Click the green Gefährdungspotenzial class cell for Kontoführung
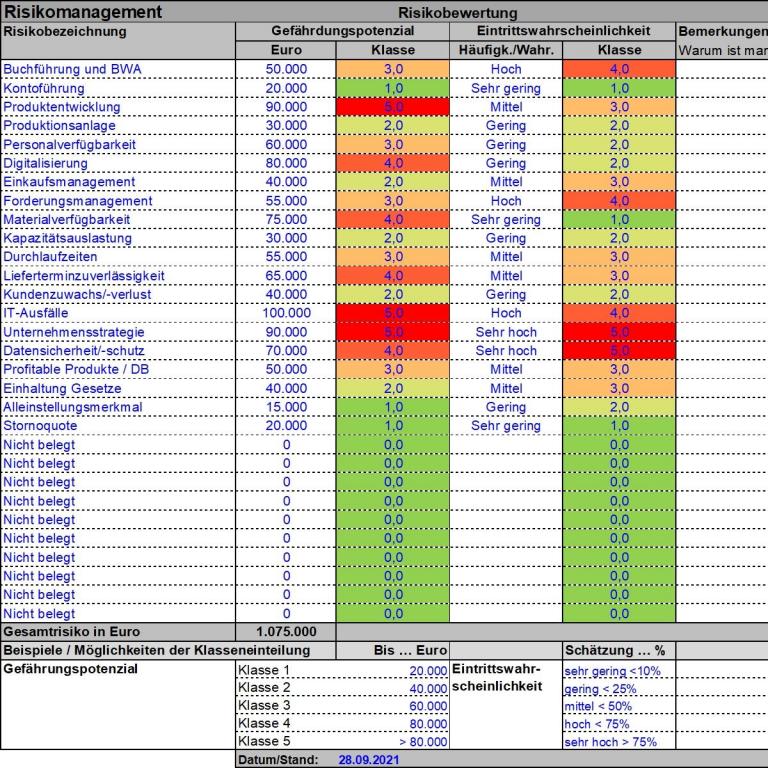The image size is (768, 768). pyautogui.click(x=393, y=88)
